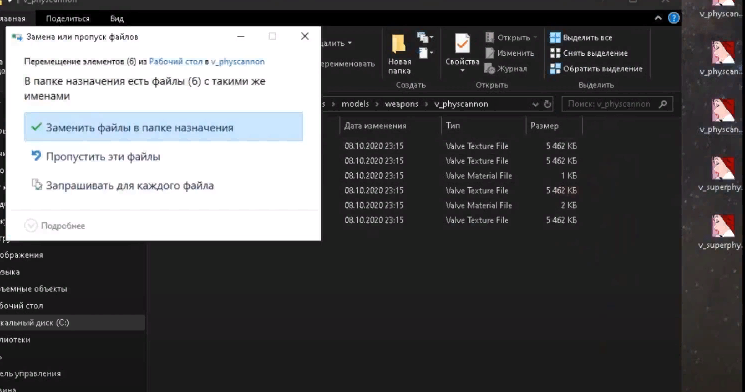Click 'Выделить все' in ribbon
The image size is (745, 392).
[x=581, y=38]
